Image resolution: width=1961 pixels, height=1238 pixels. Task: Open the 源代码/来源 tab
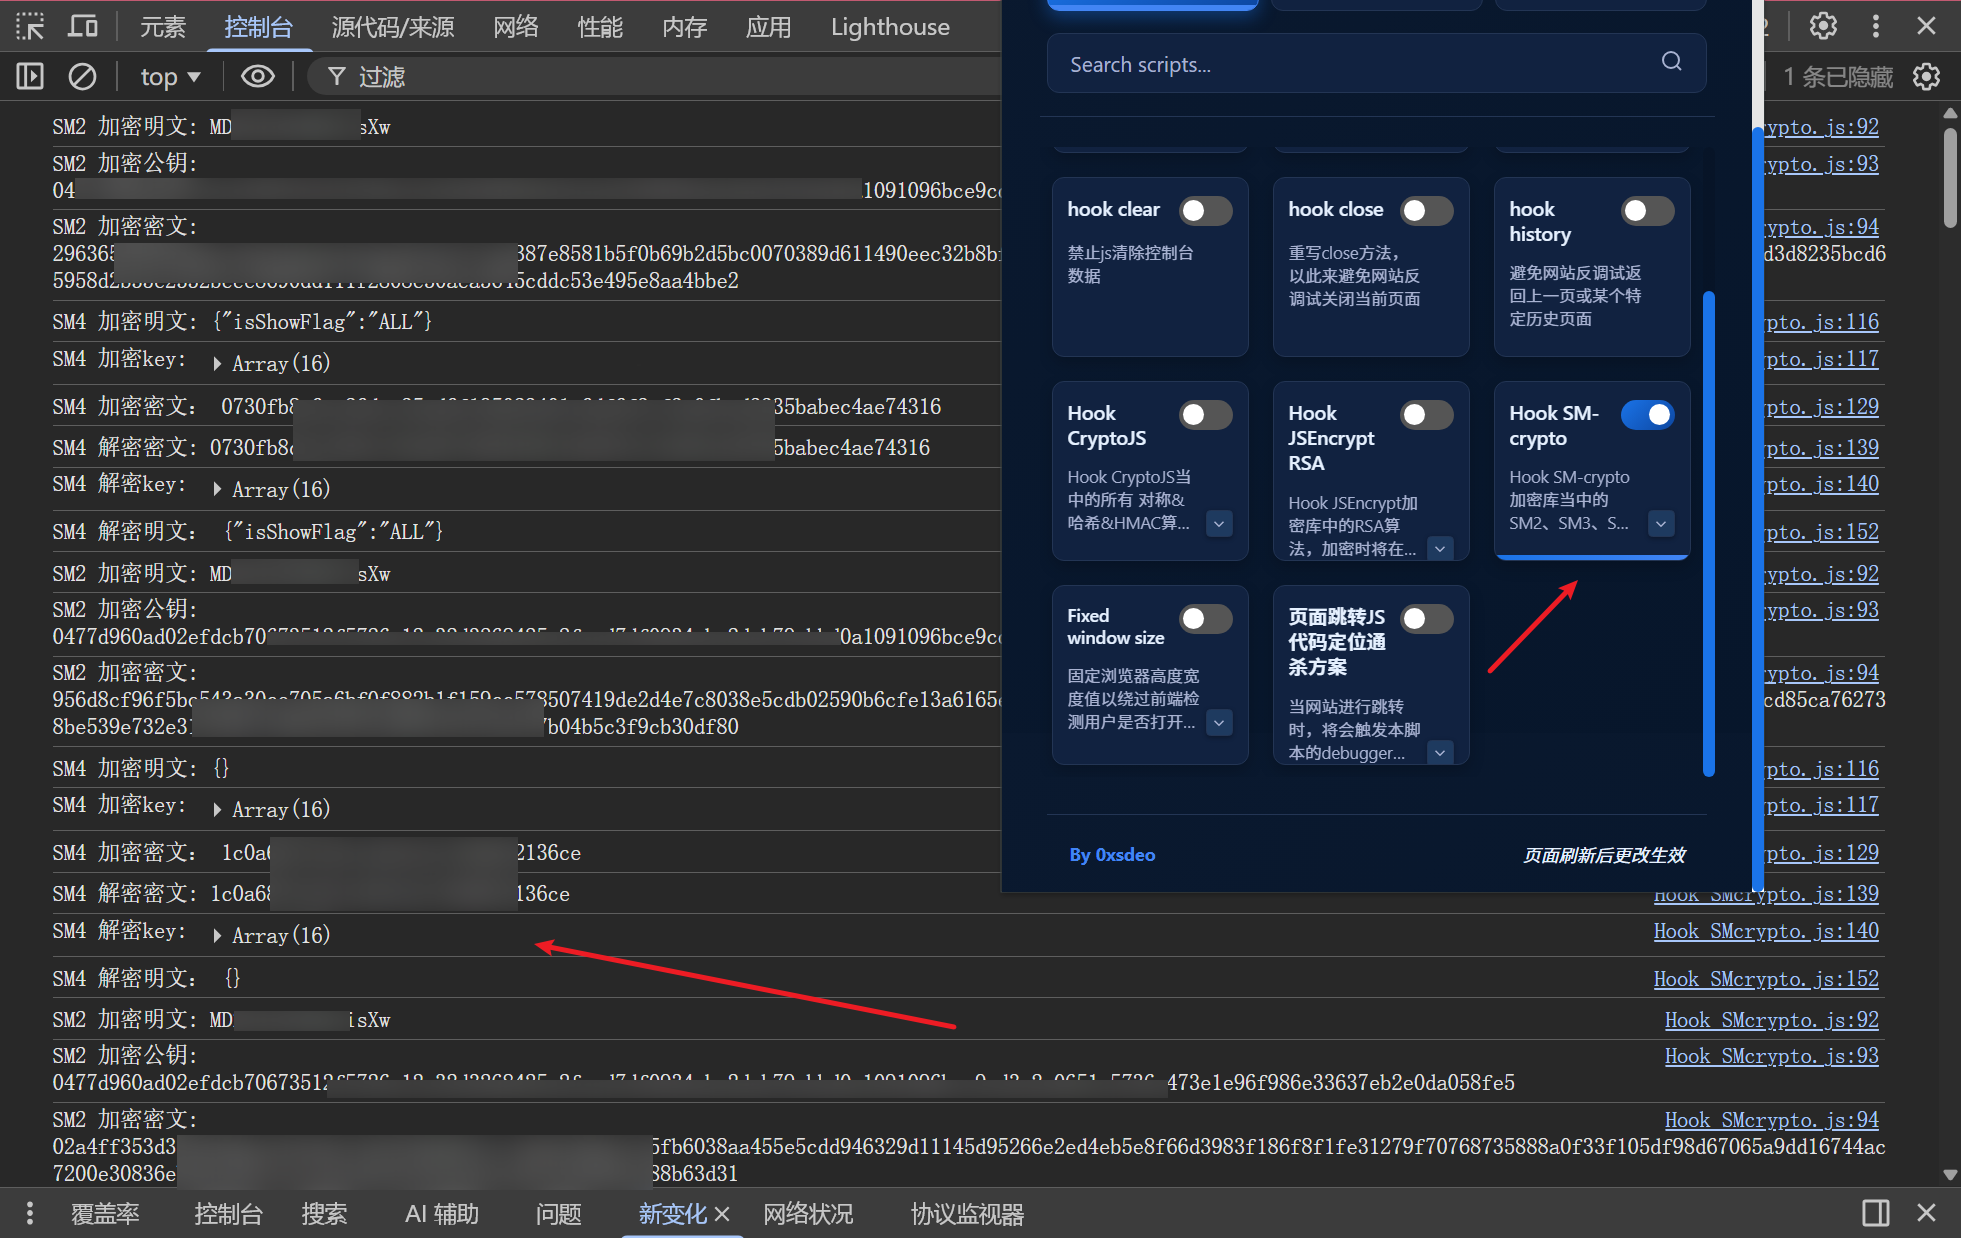[x=392, y=27]
